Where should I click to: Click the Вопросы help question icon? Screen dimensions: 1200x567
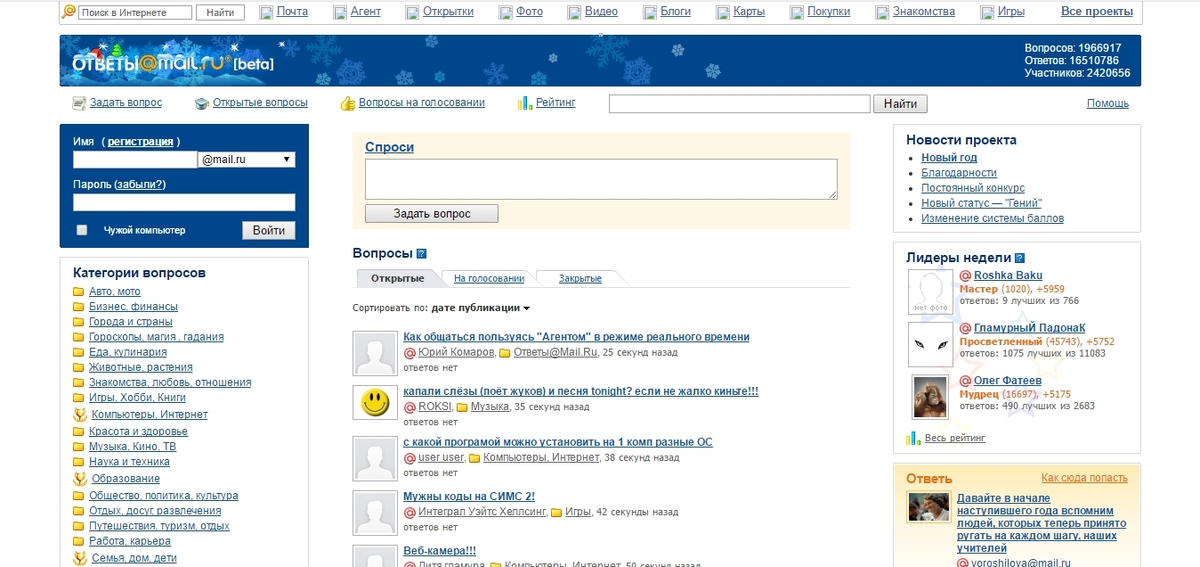(x=421, y=254)
